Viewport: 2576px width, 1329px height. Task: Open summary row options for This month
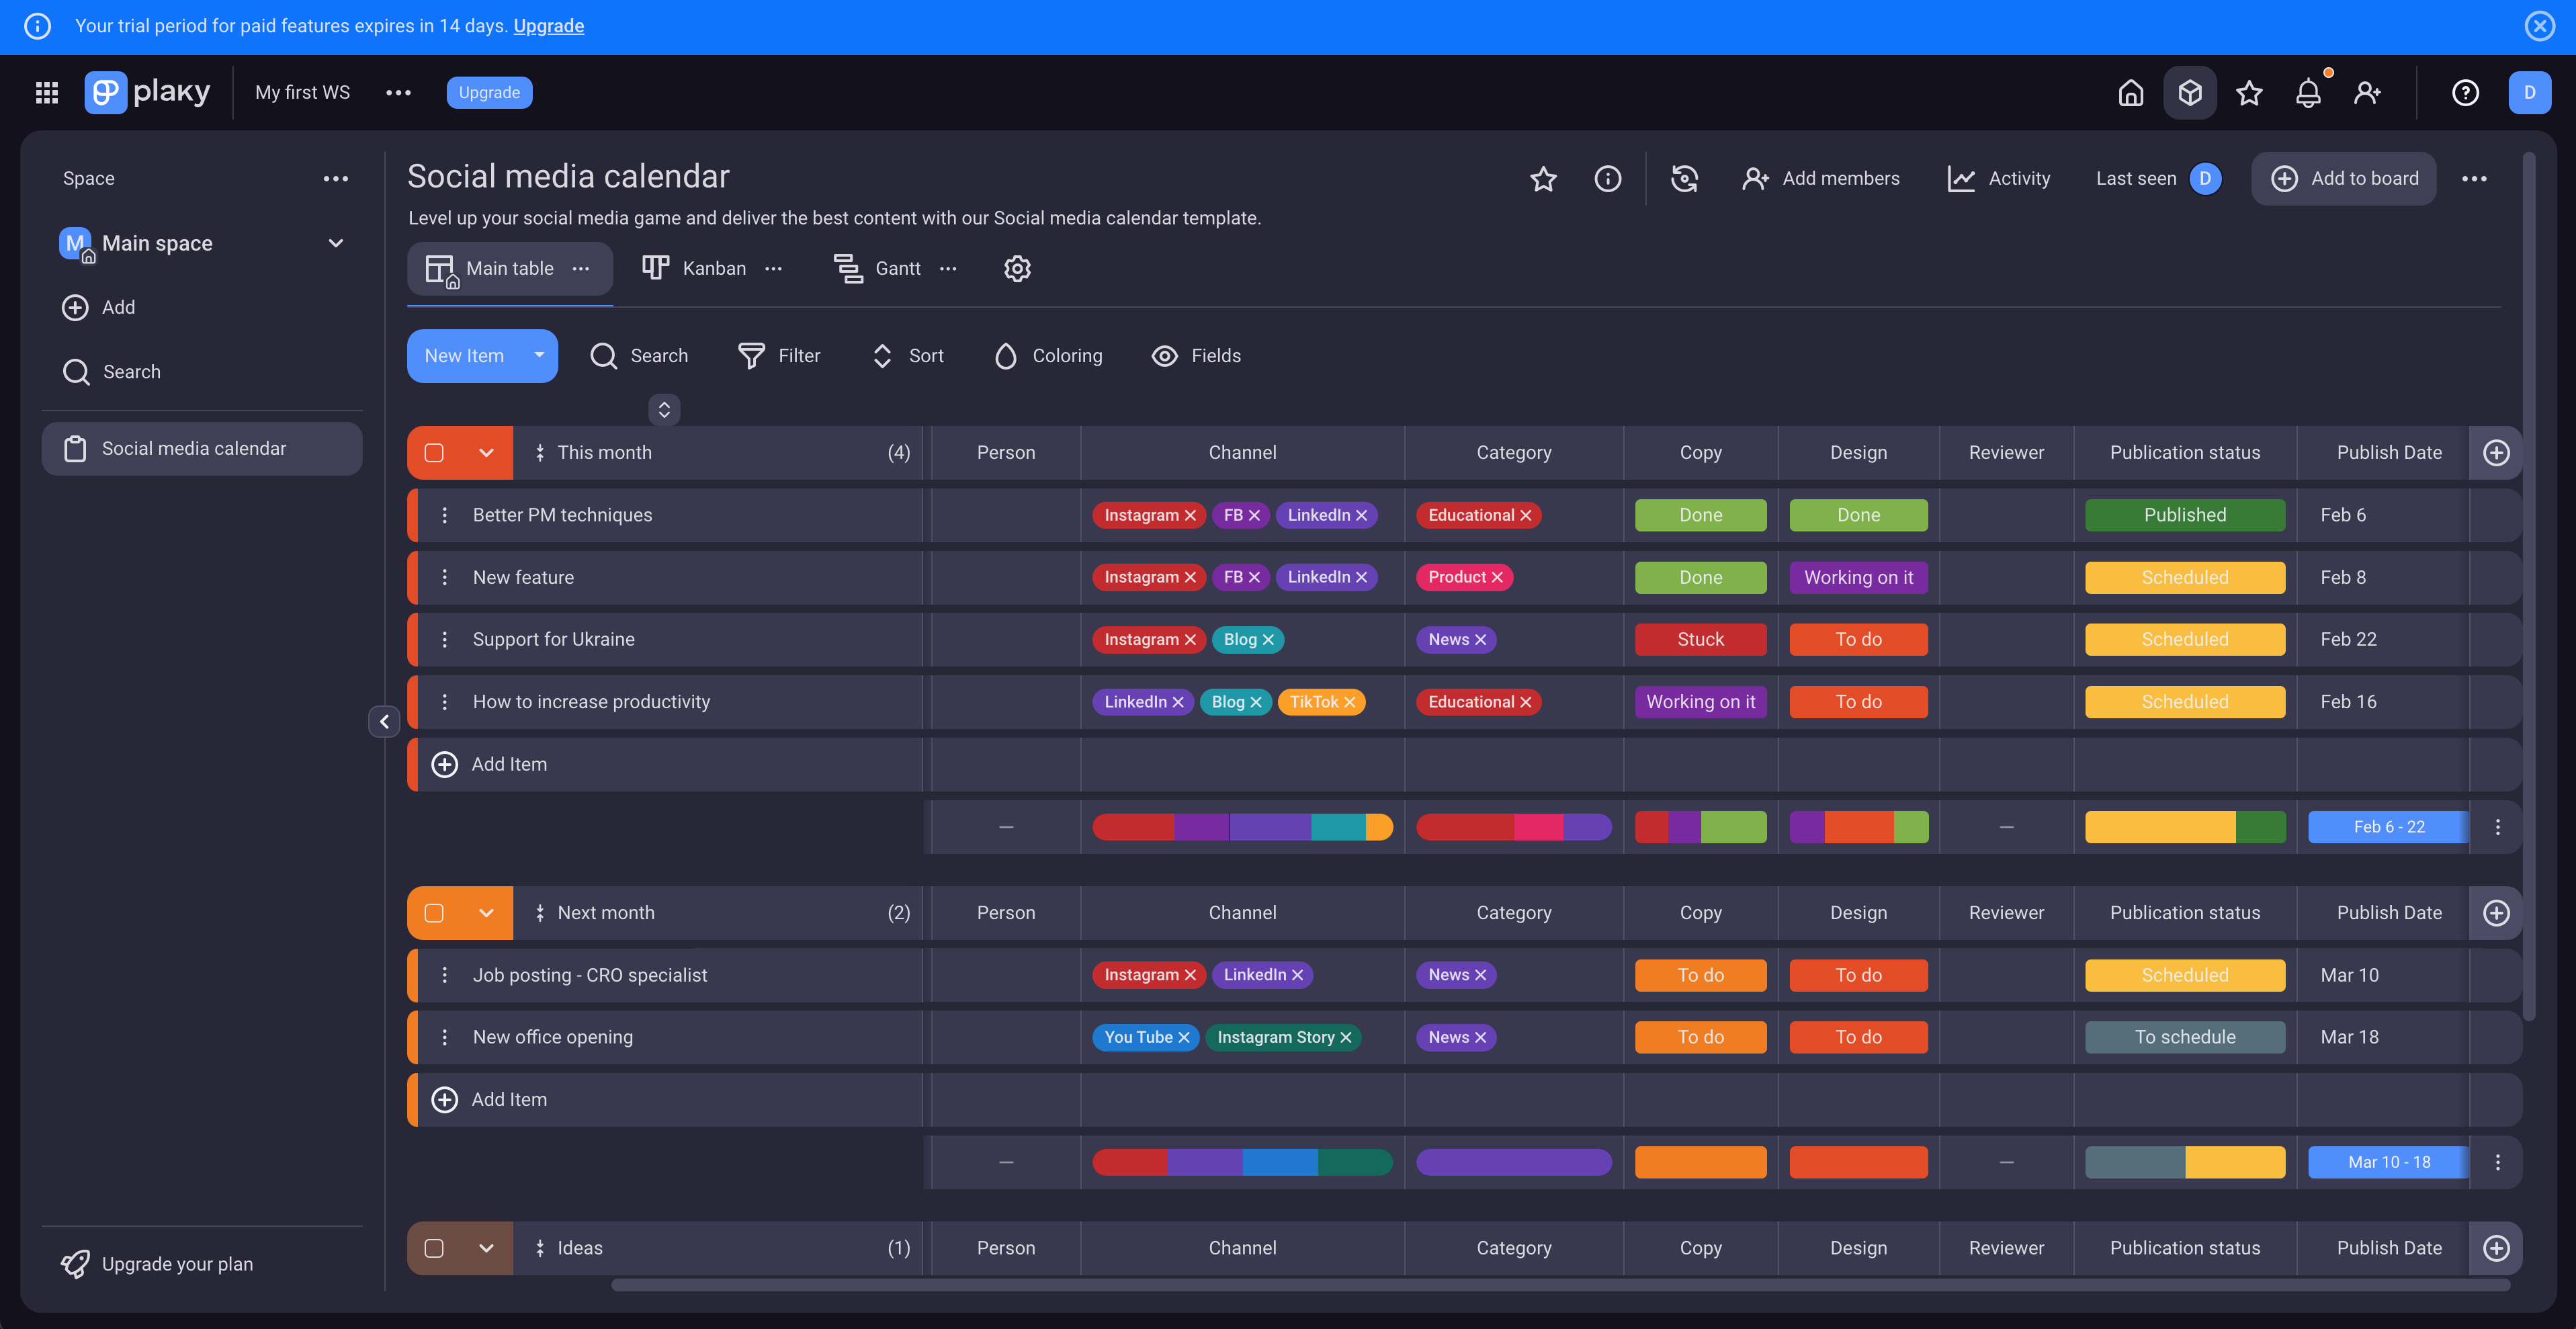[2497, 826]
